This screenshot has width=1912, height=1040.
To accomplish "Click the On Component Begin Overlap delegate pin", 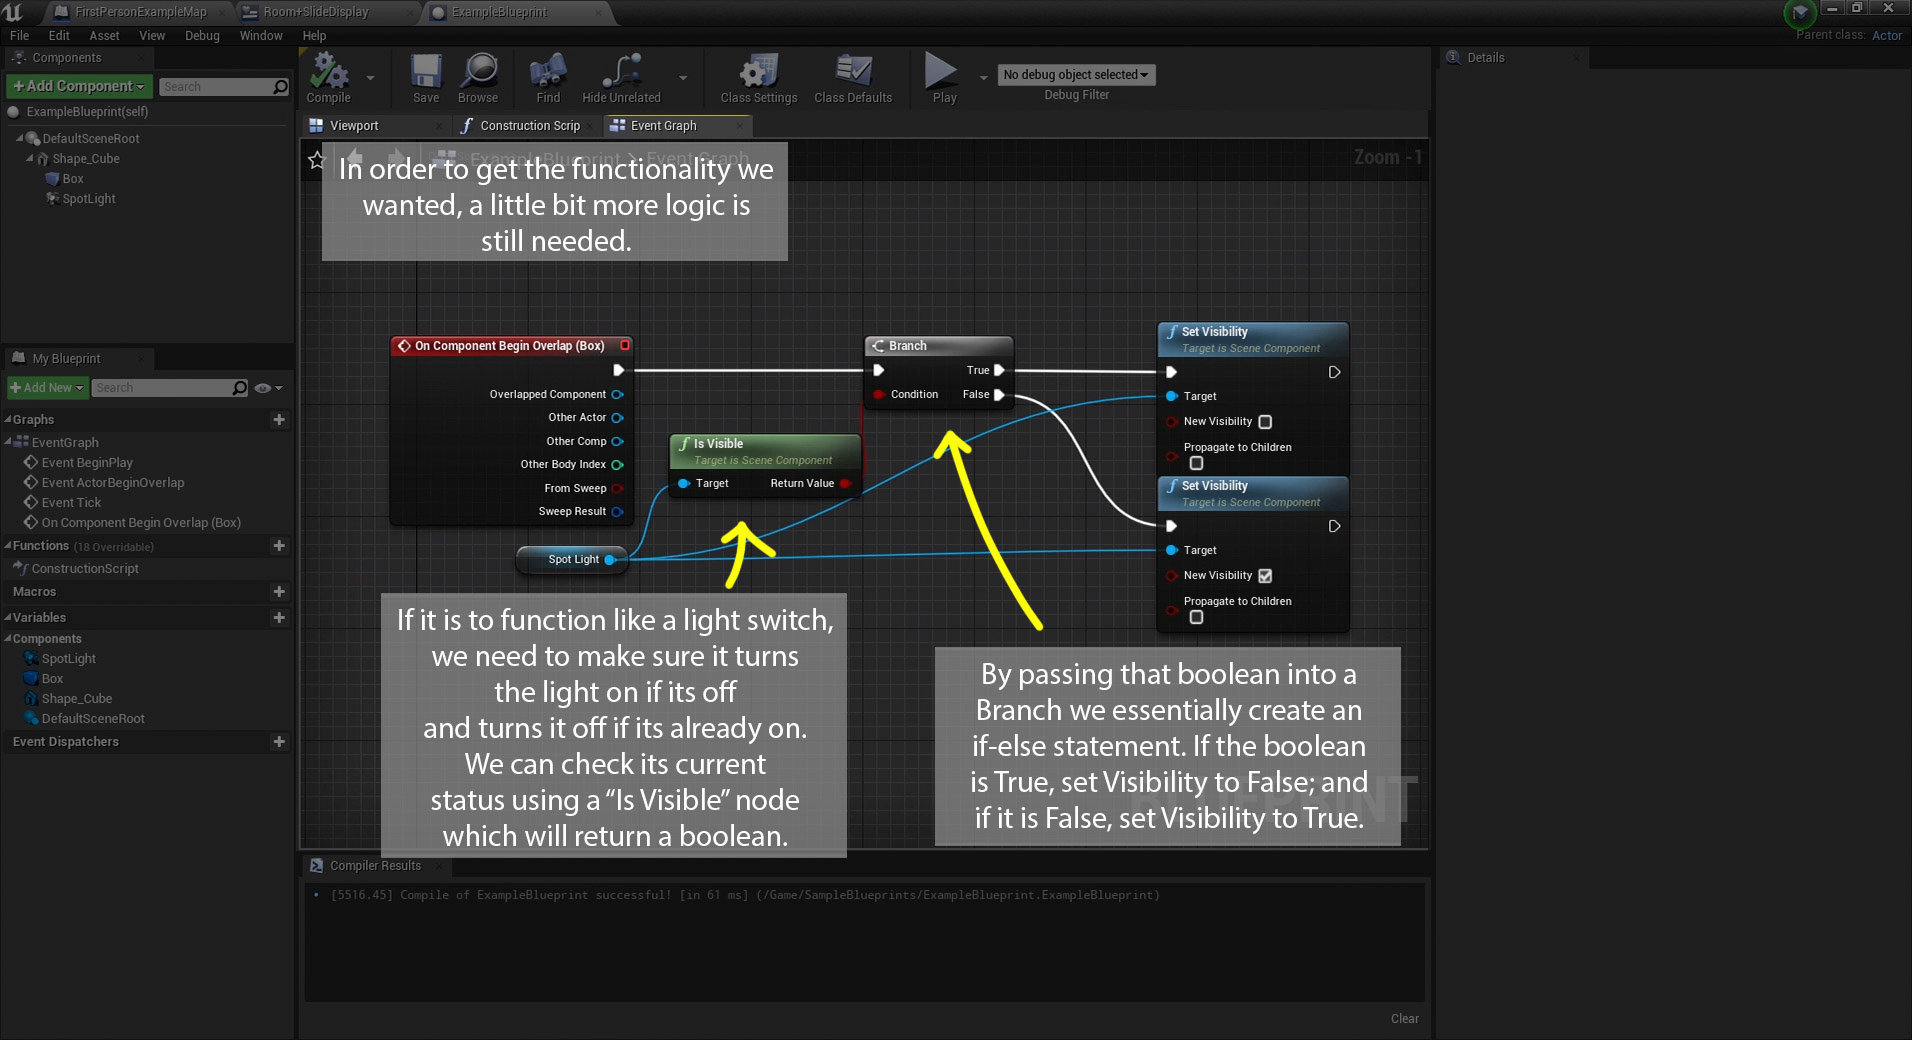I will point(625,345).
